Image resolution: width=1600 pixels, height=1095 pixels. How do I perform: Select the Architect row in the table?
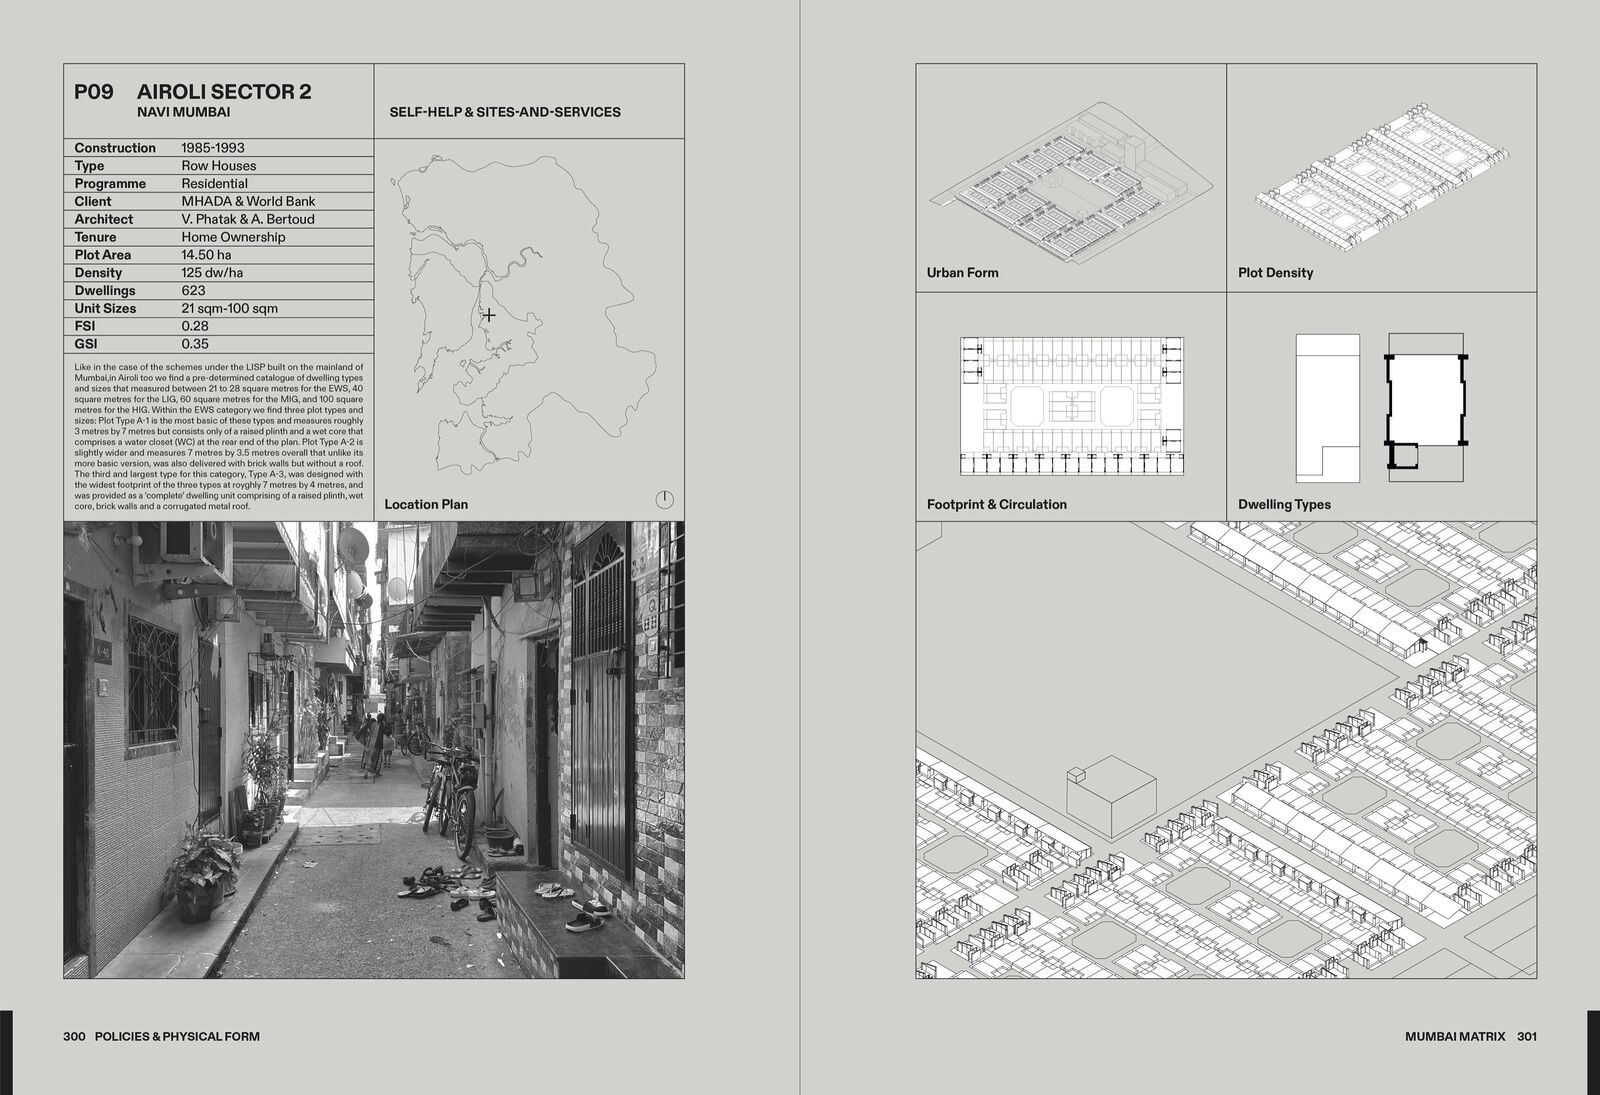coord(218,219)
